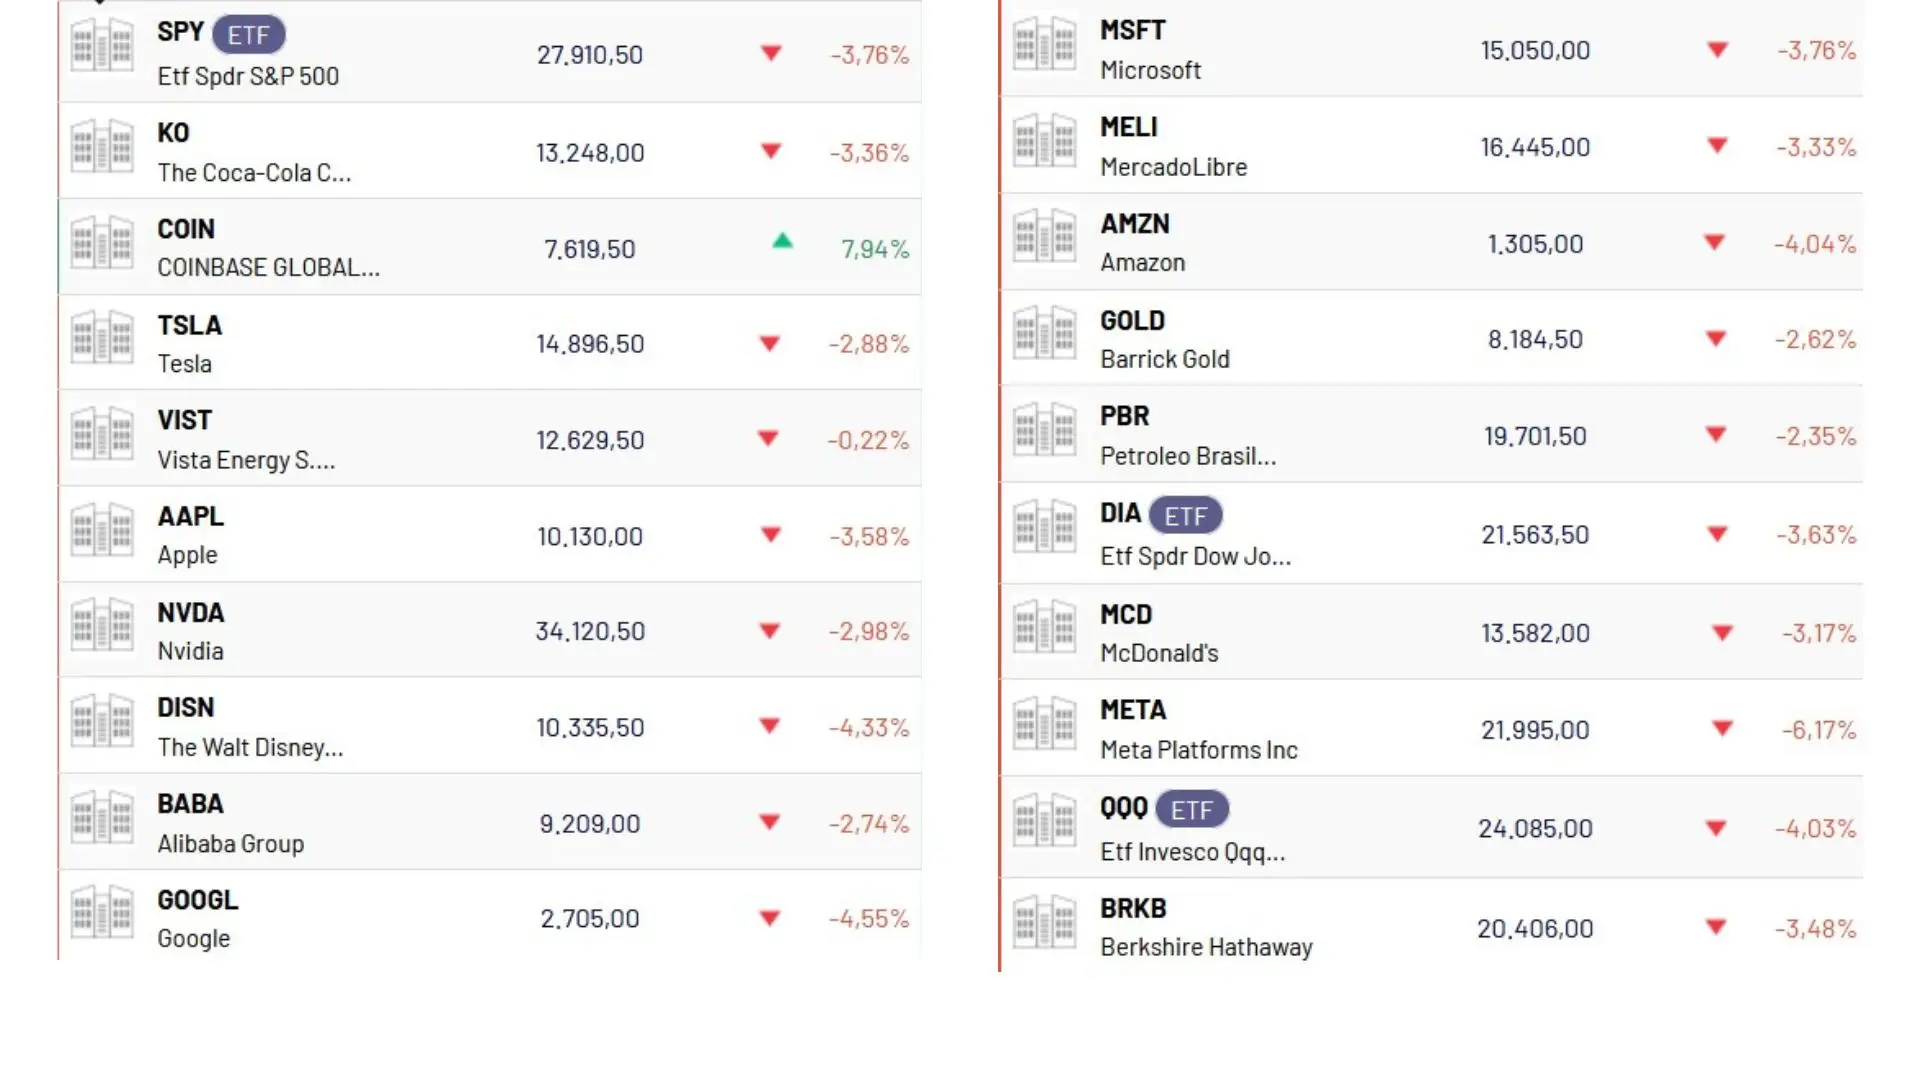Click the building icon next to COIN
1920x1080 pixels.
coord(101,242)
